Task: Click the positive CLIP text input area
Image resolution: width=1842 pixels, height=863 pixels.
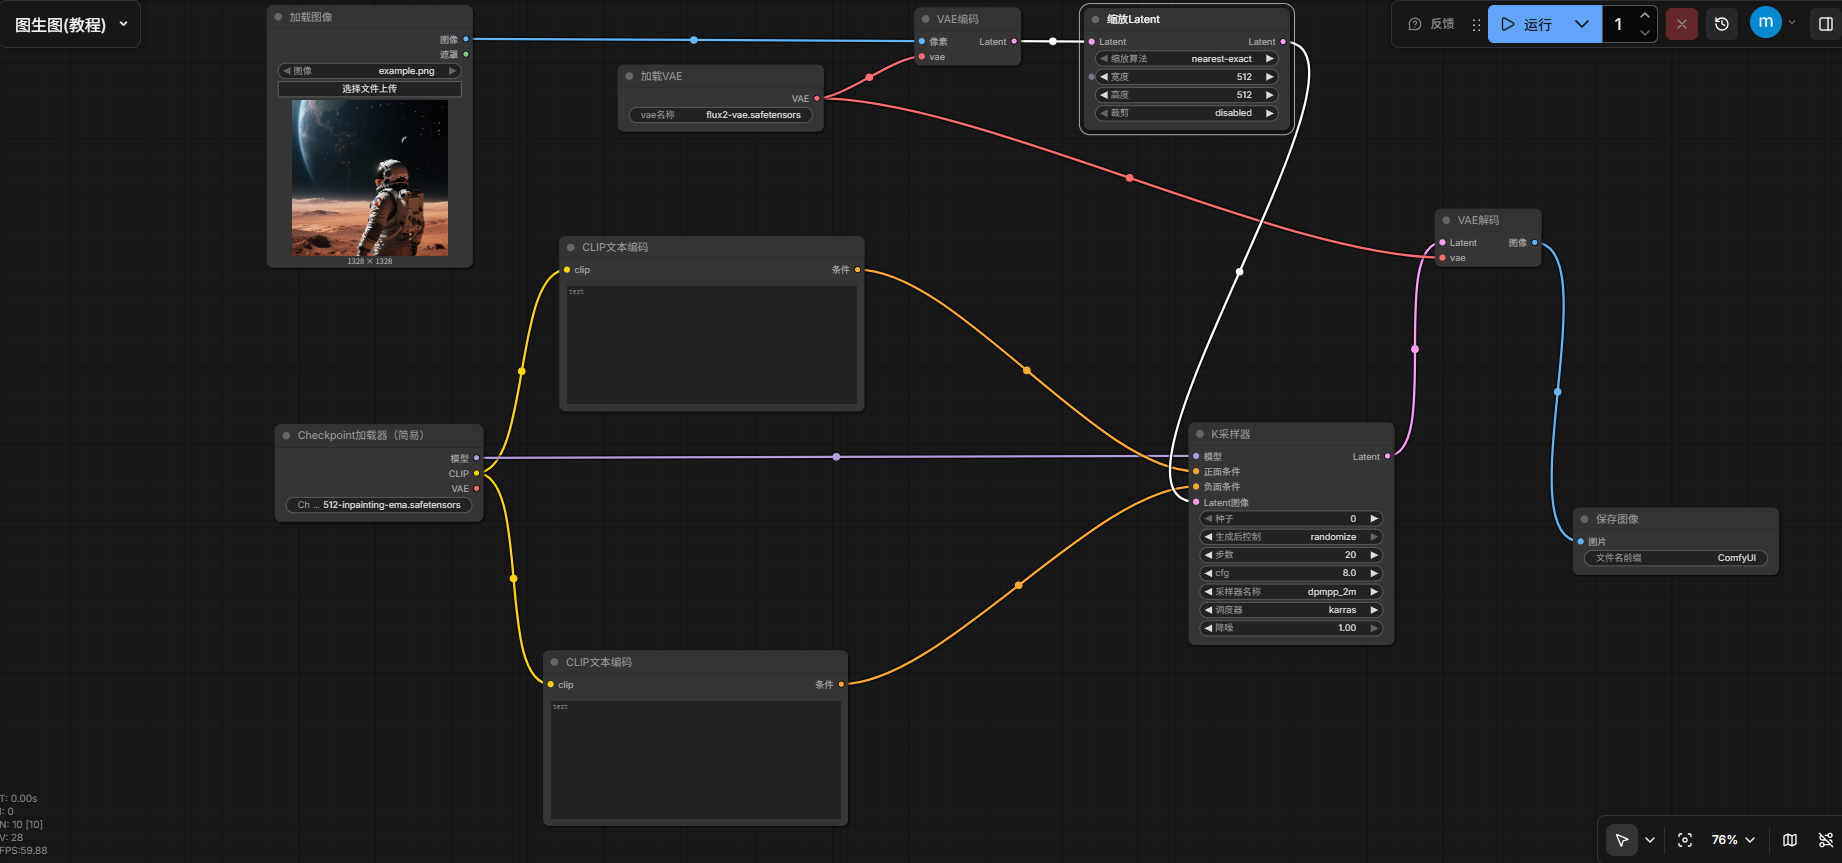Action: point(711,345)
